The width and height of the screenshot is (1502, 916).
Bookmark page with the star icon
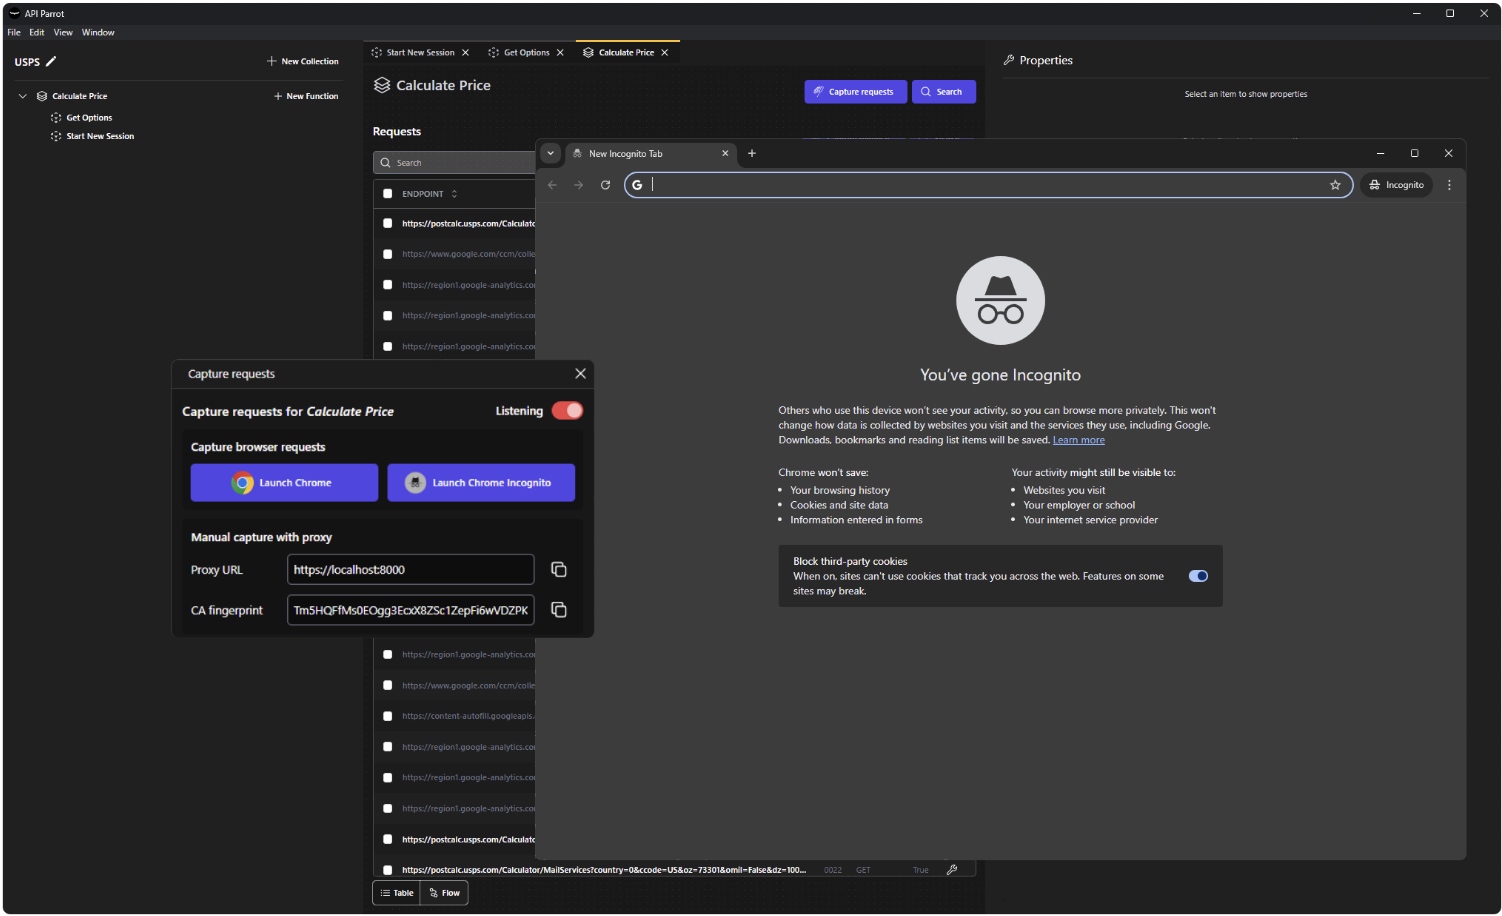1335,185
